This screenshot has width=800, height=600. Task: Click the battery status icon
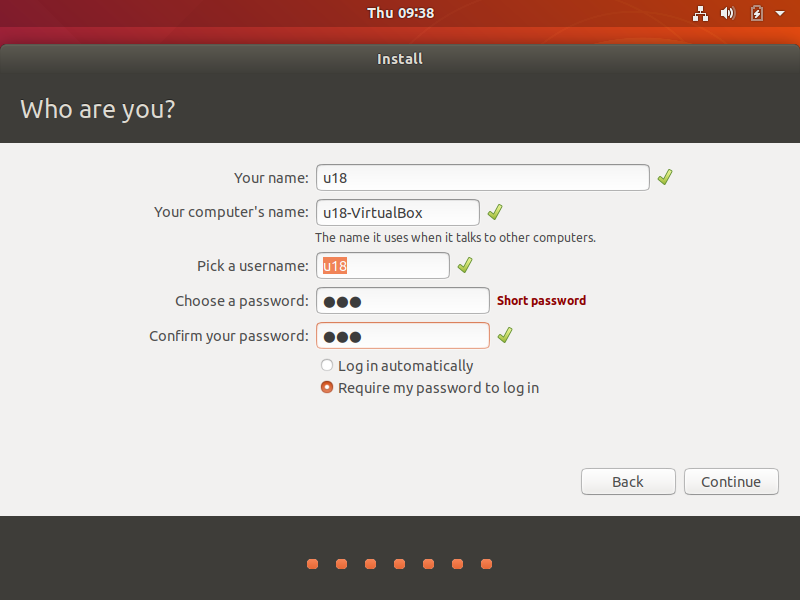point(757,13)
